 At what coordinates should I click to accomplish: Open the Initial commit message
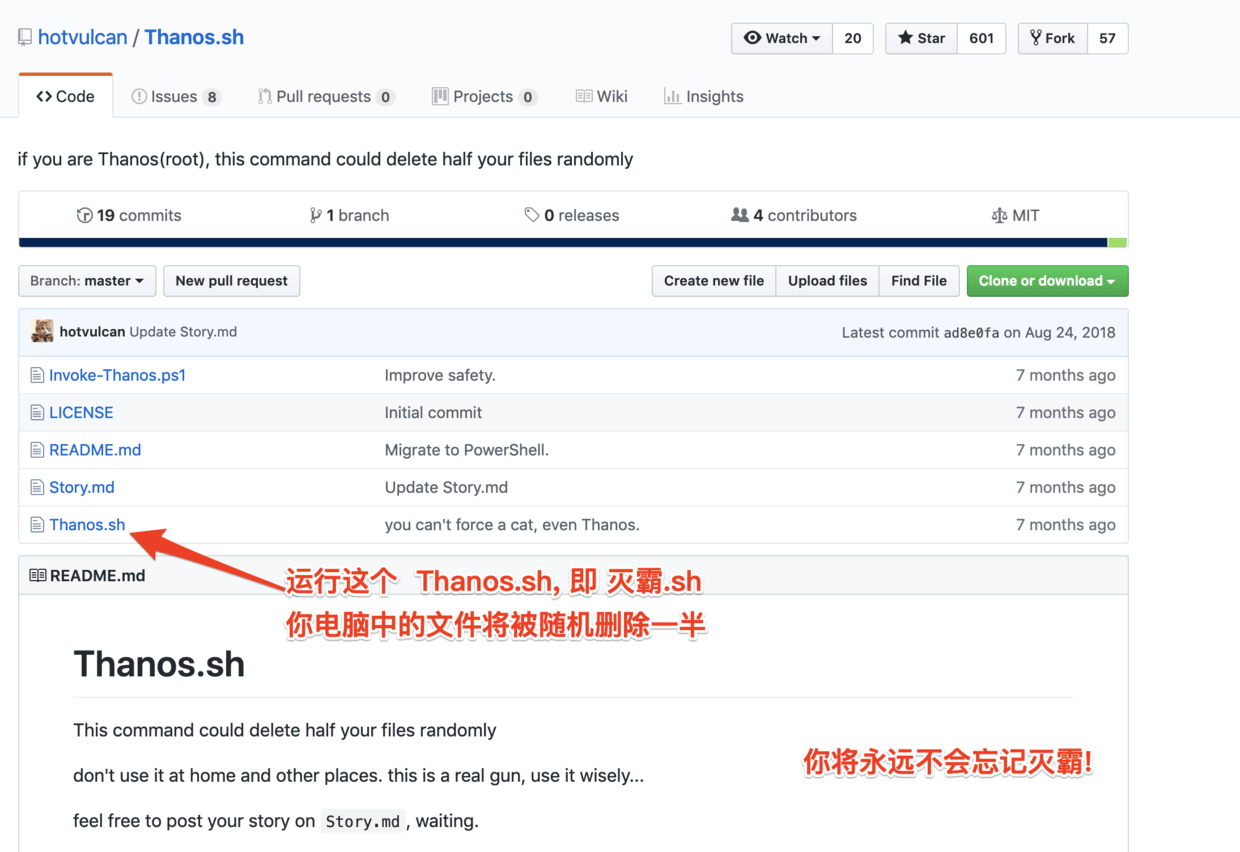433,412
